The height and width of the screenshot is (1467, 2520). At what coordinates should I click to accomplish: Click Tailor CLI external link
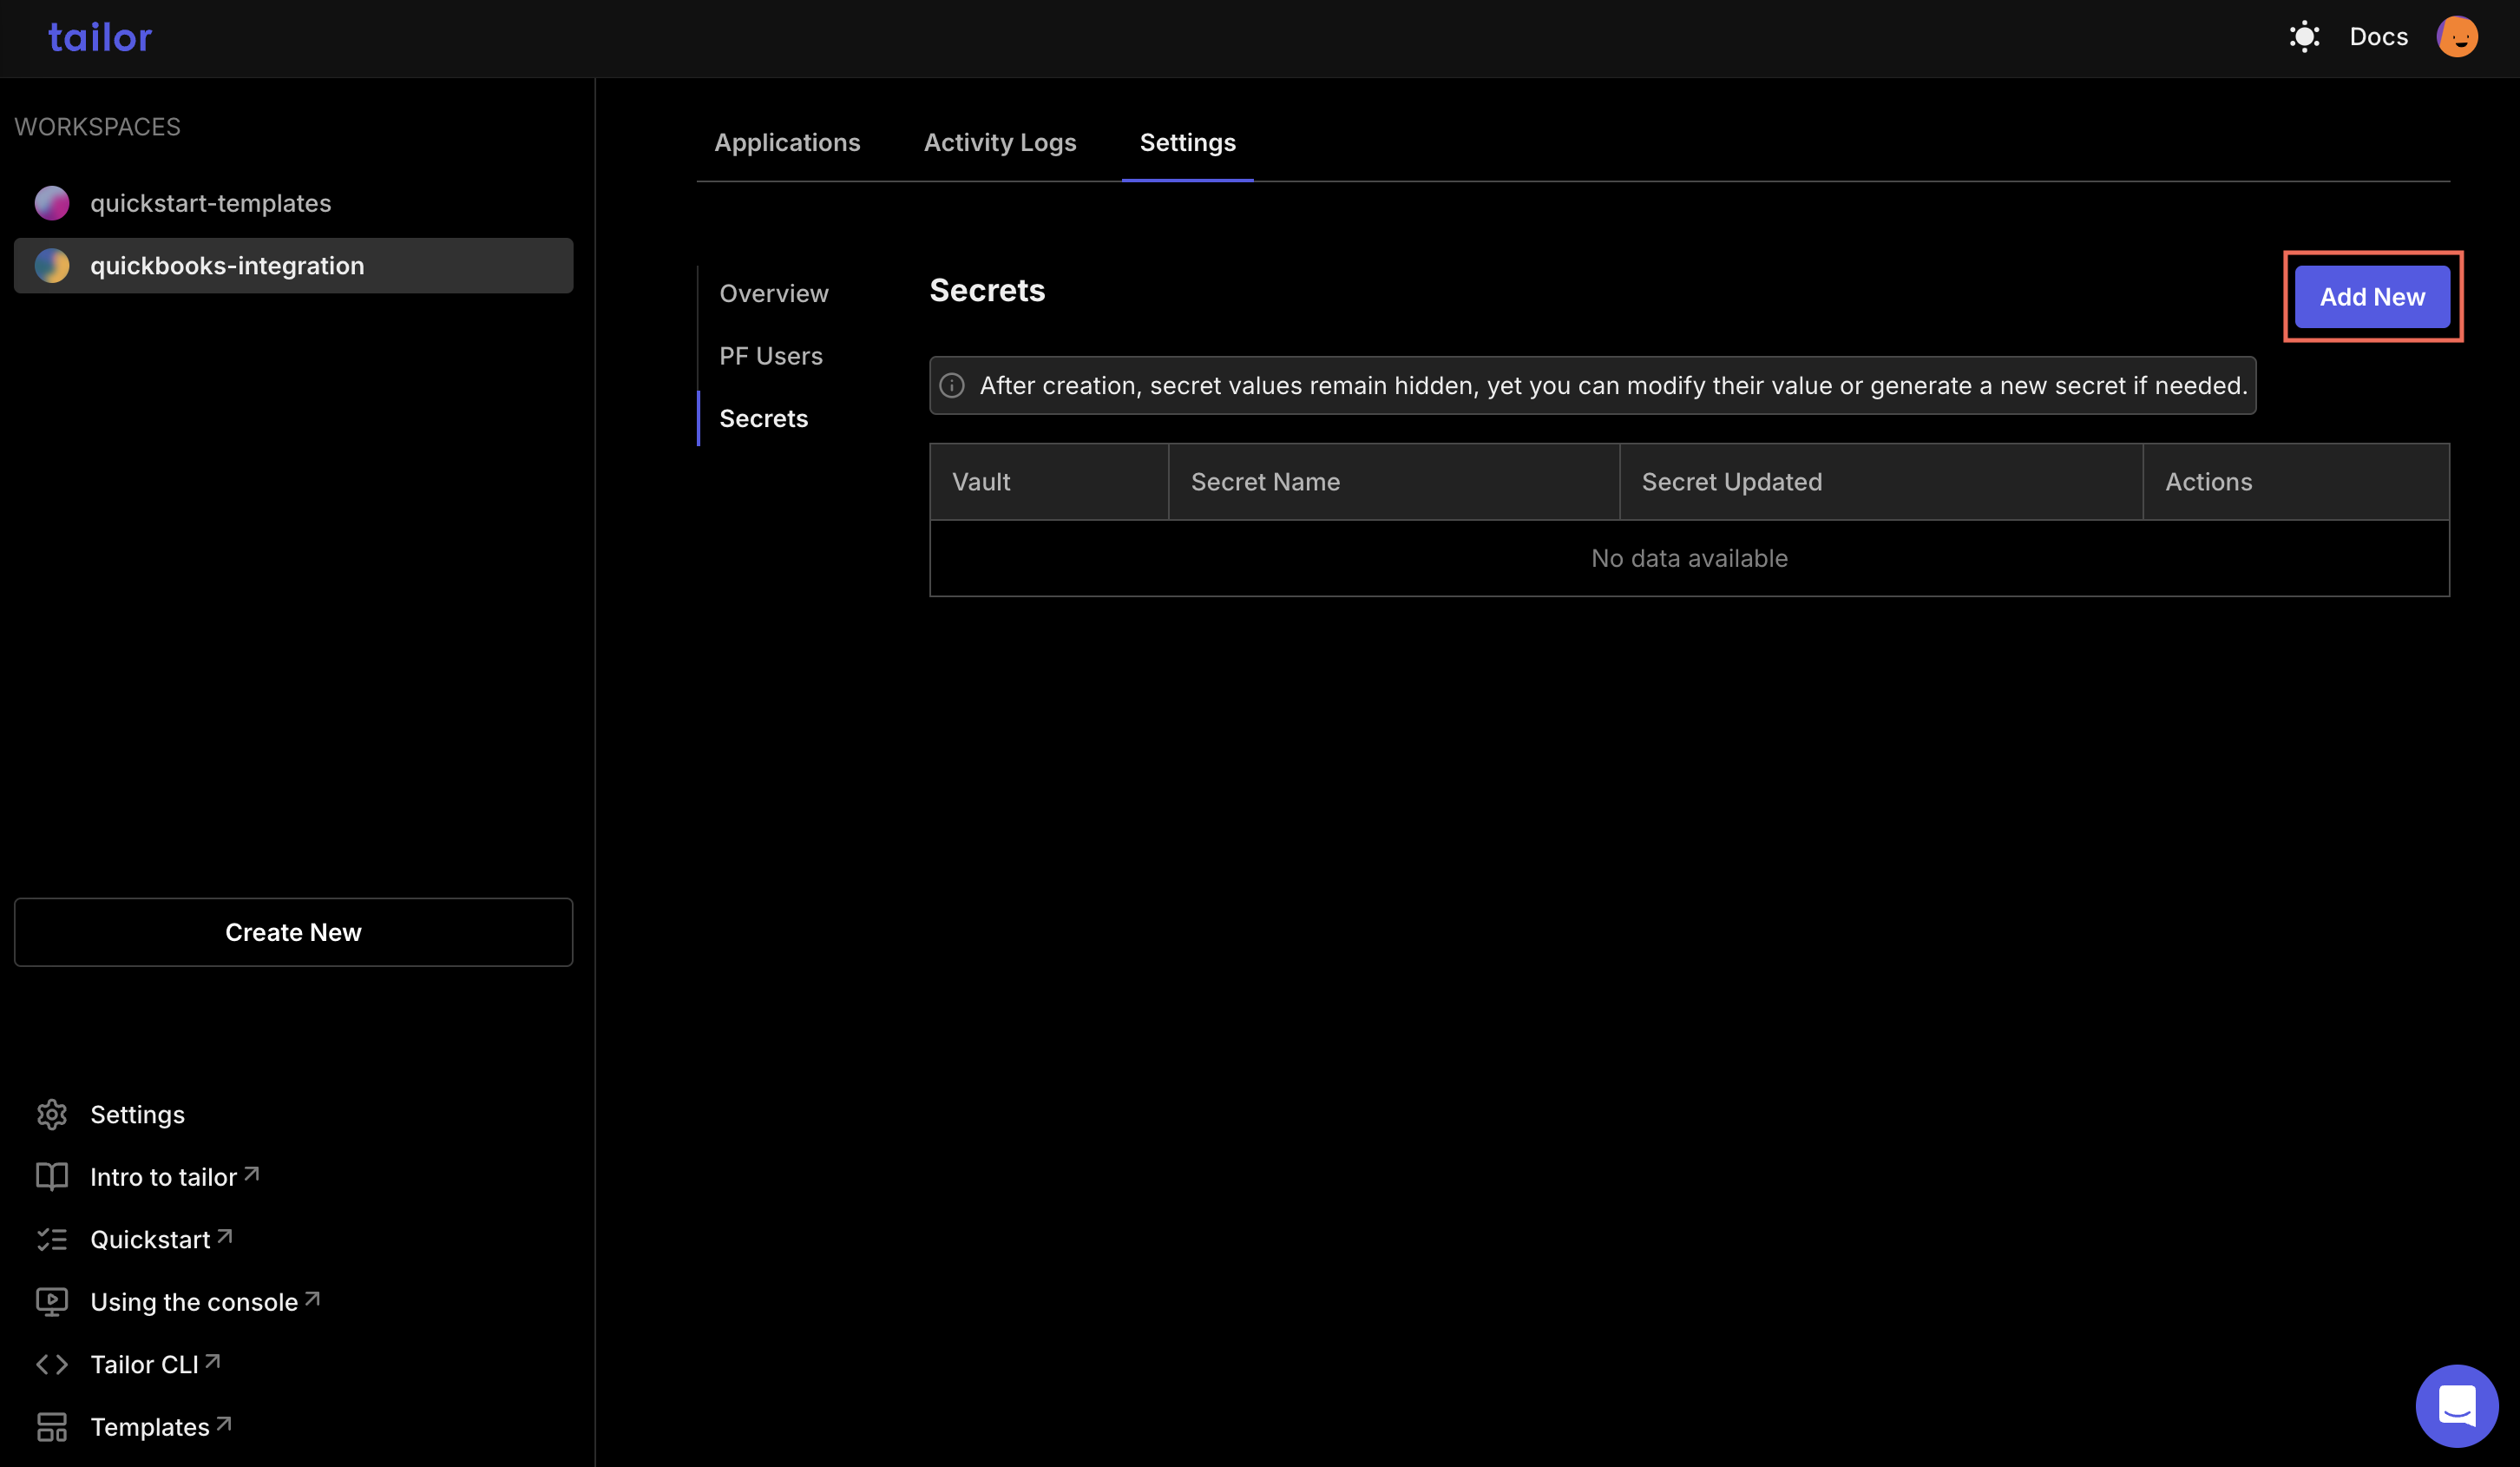click(155, 1364)
